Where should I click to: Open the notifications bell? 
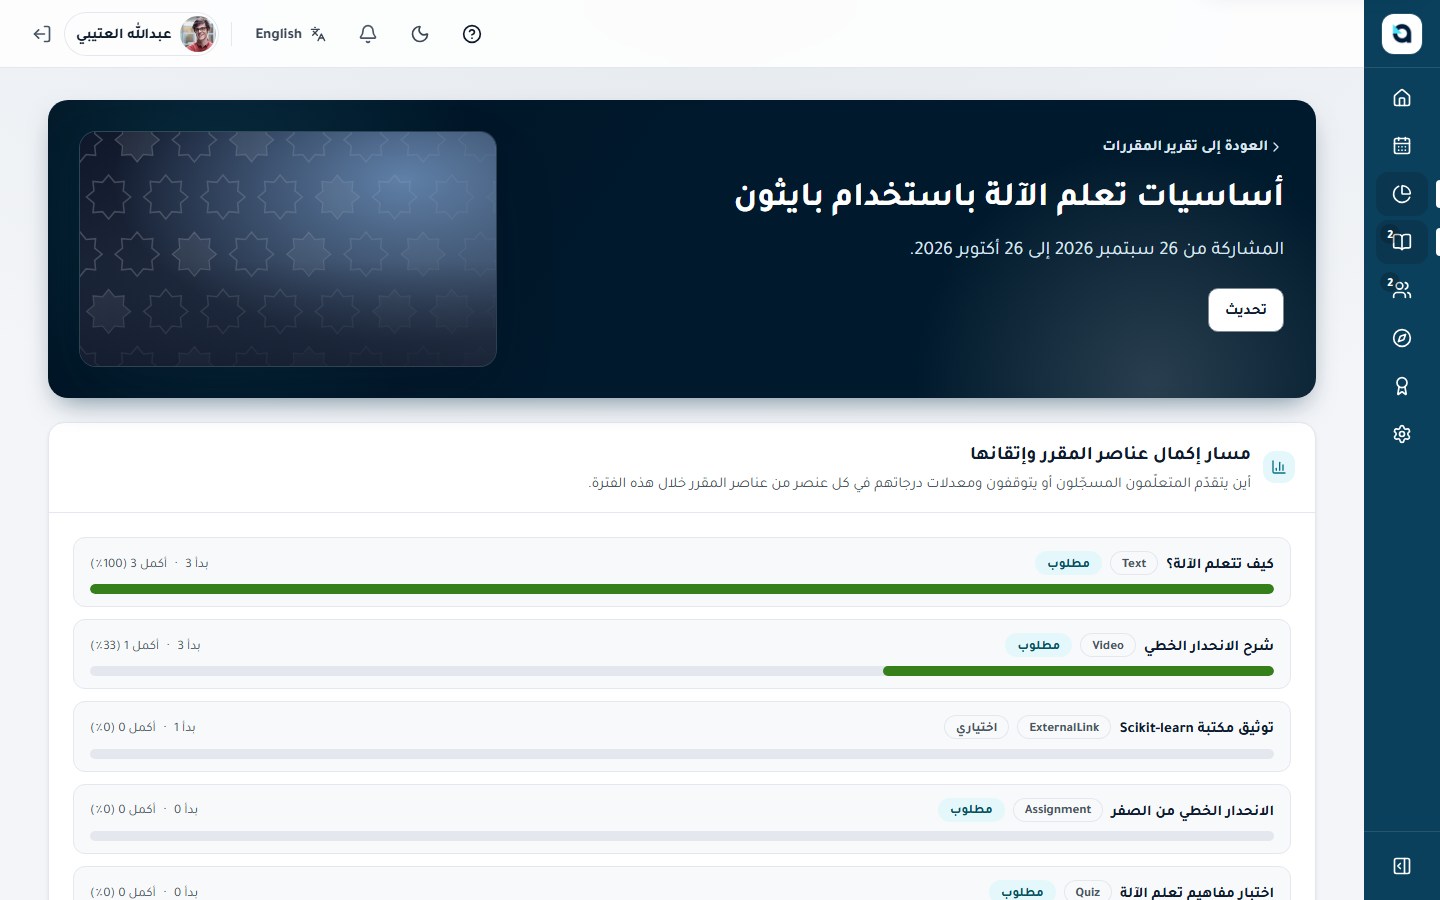pos(368,34)
